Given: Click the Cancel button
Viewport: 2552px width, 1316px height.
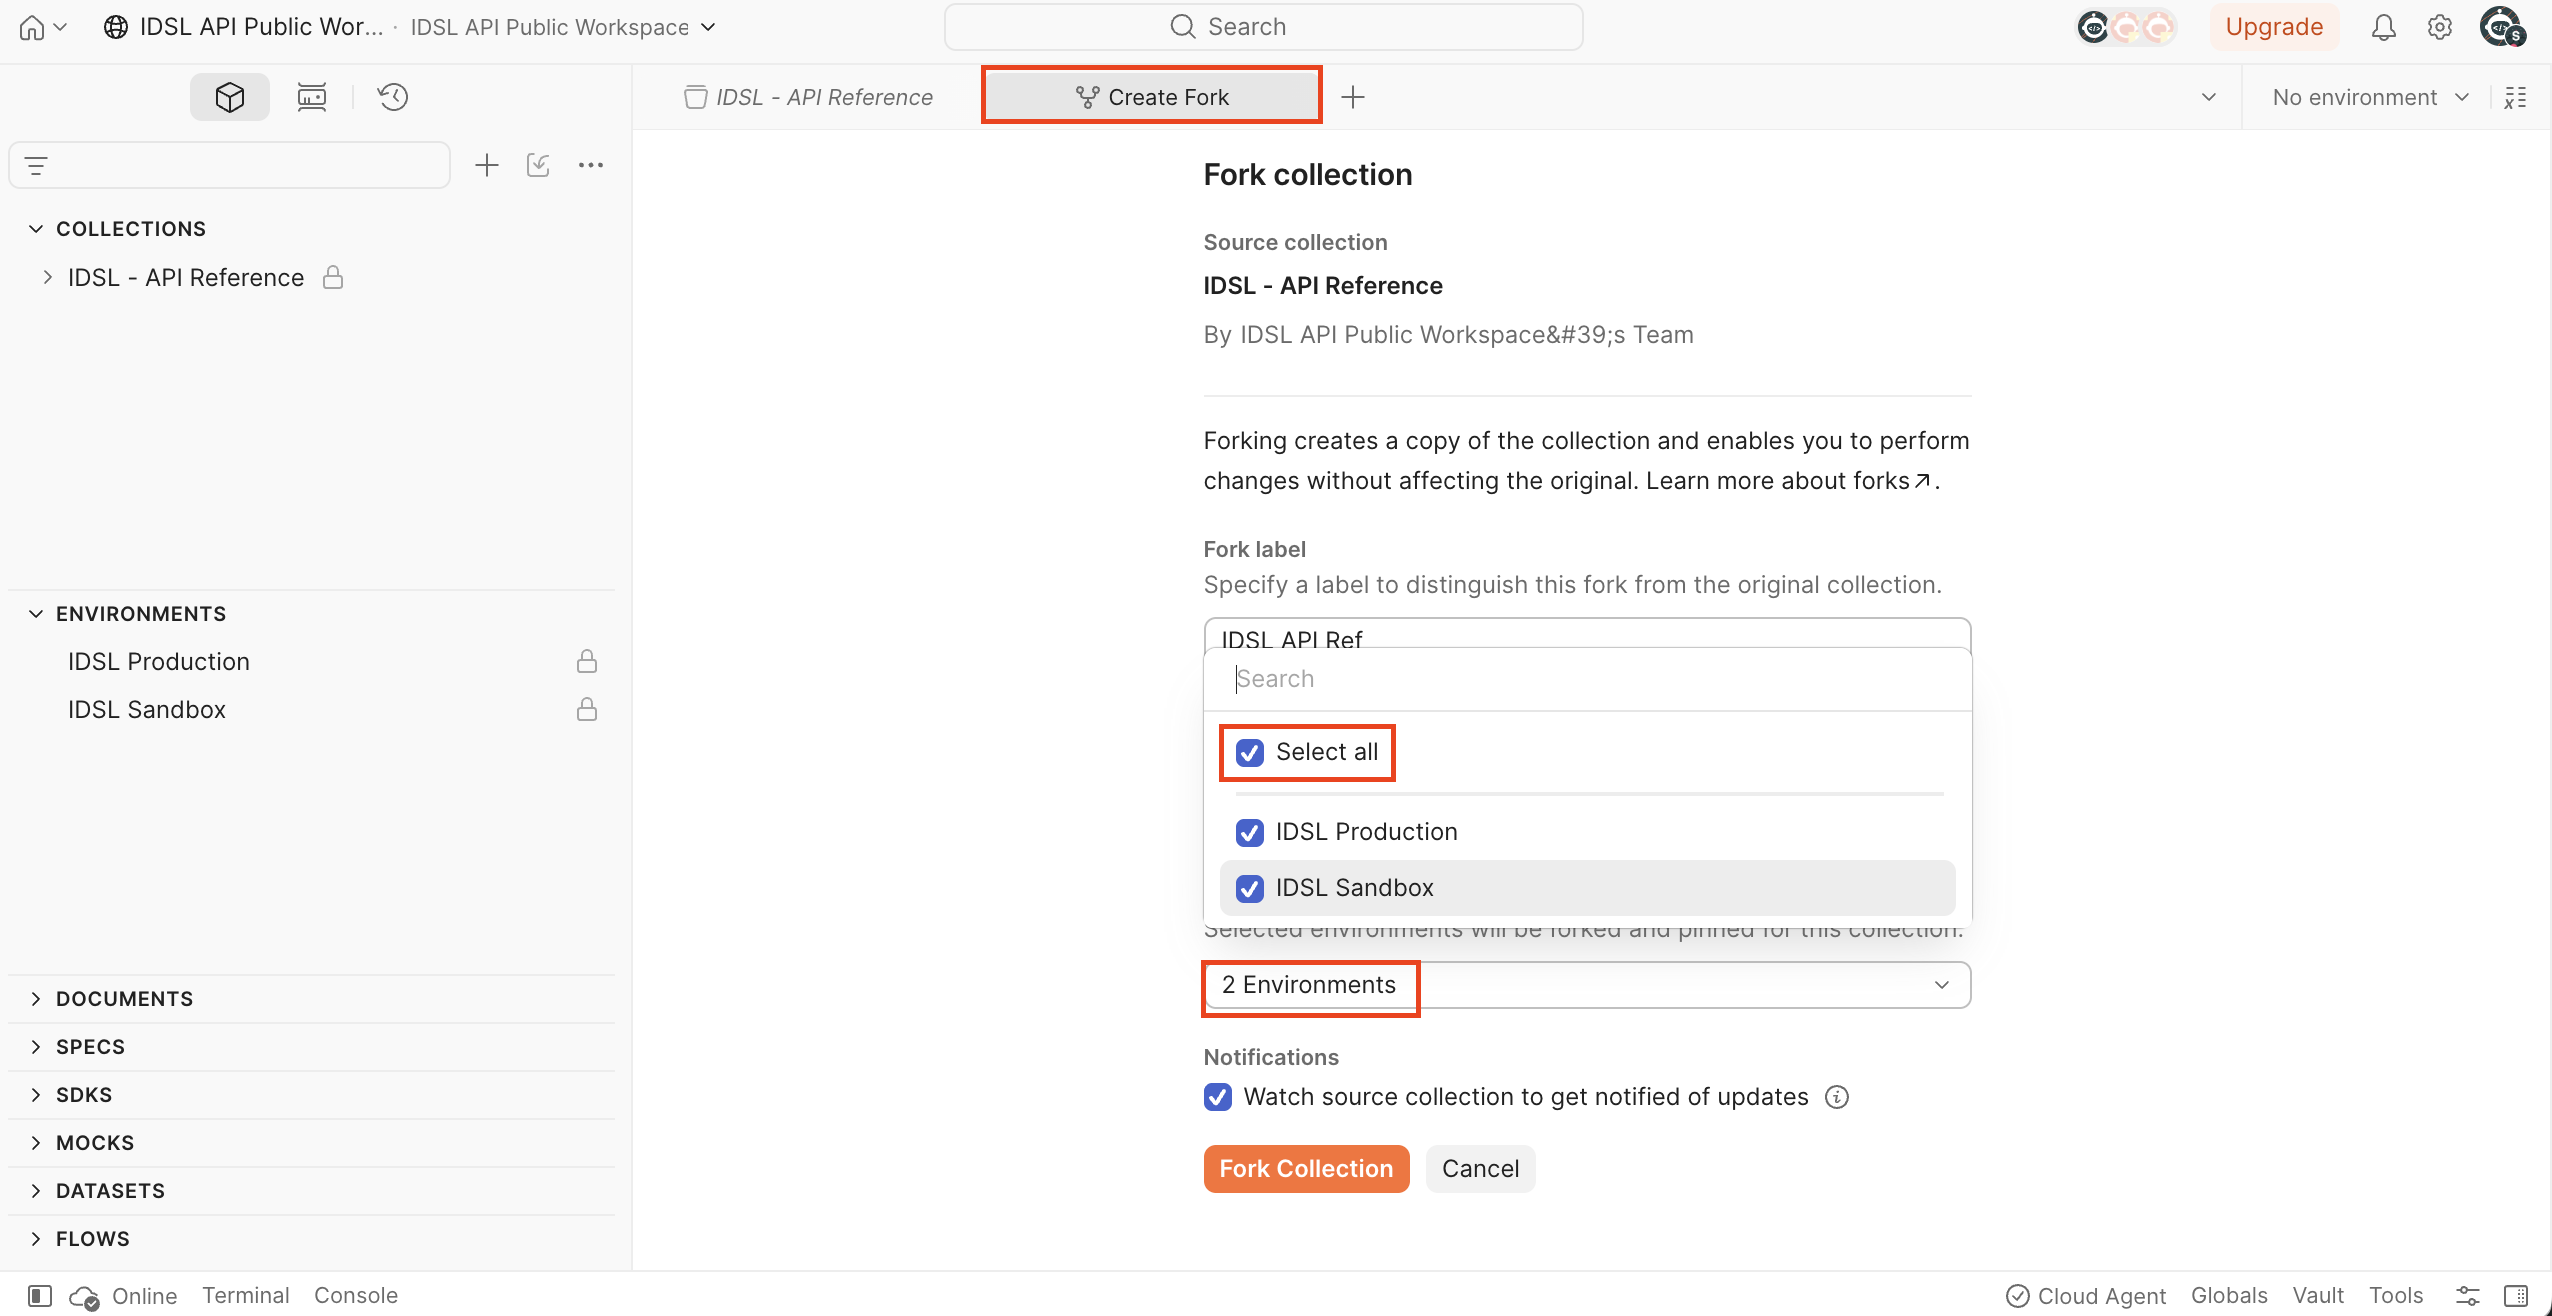Looking at the screenshot, I should tap(1480, 1169).
